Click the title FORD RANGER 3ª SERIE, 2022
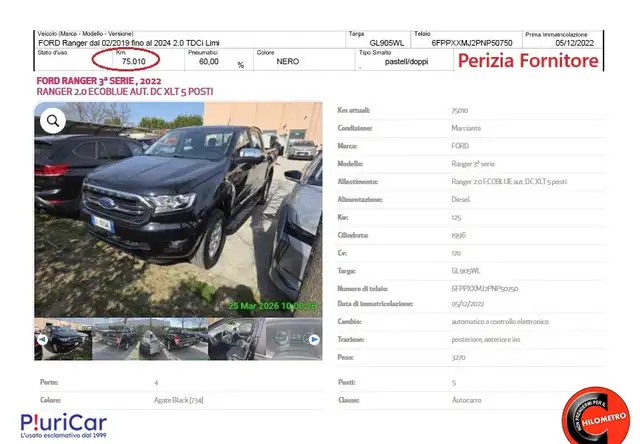This screenshot has width=640, height=444. point(99,81)
